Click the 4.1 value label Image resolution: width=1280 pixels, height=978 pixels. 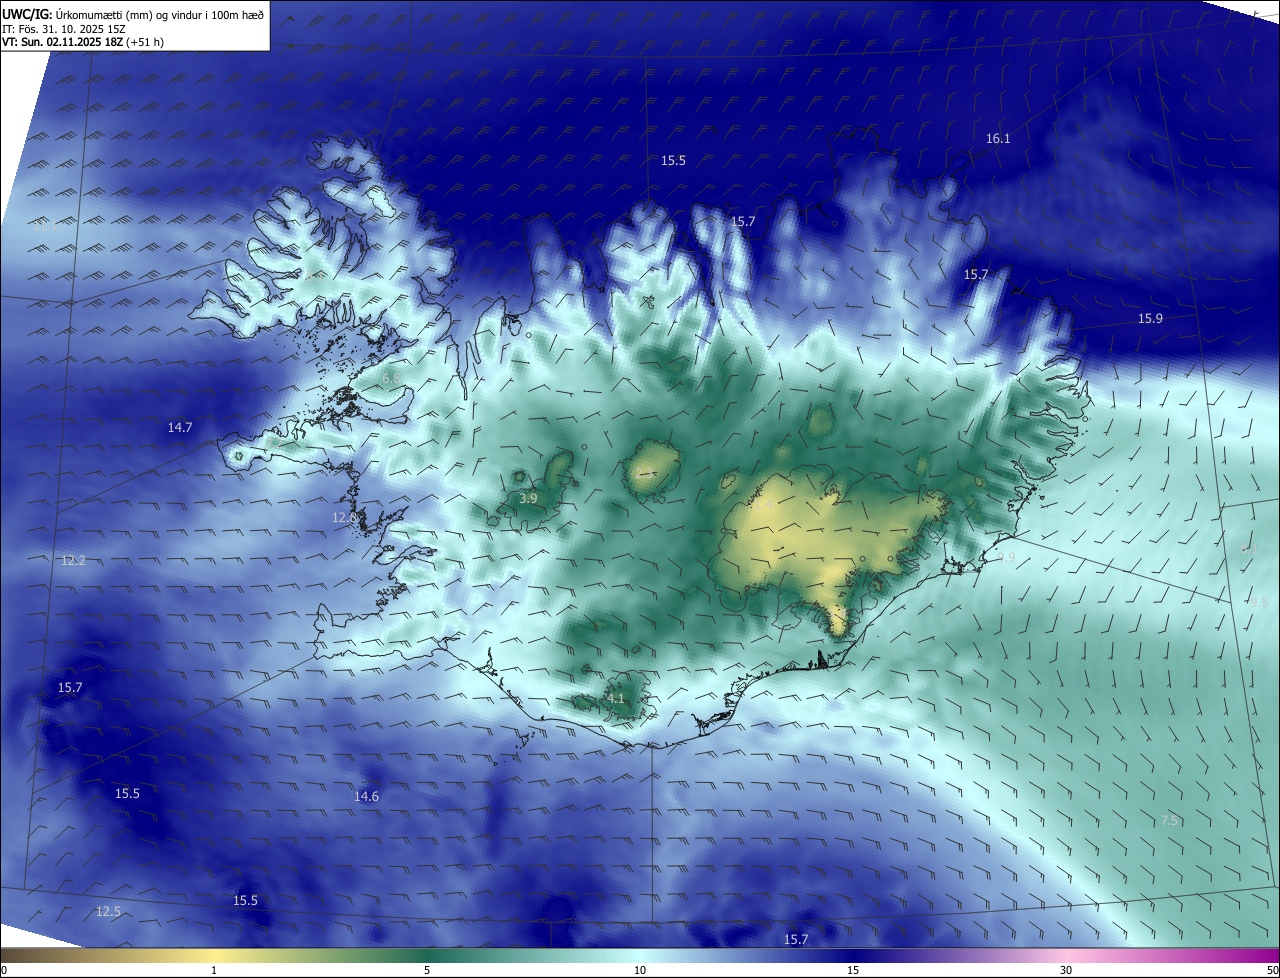pos(615,698)
